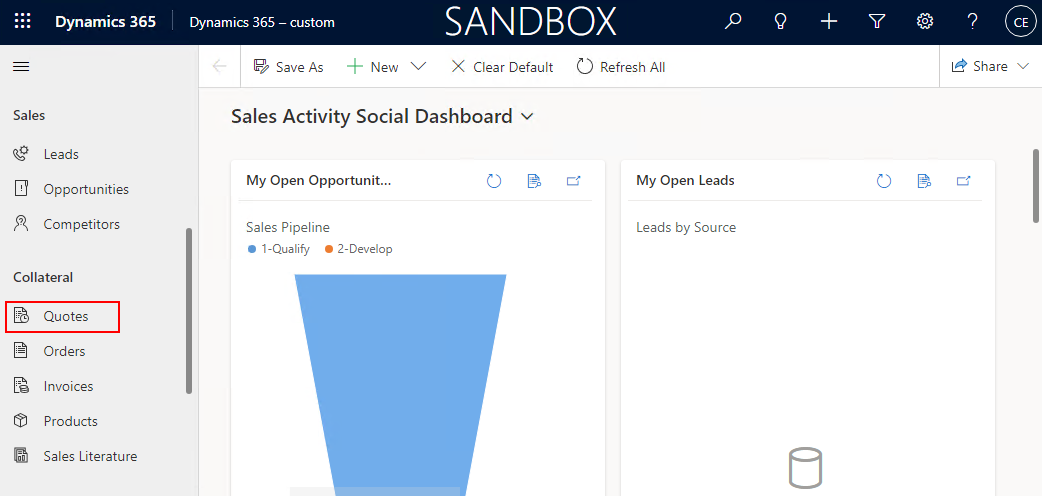Go back with the back arrow
The width and height of the screenshot is (1042, 496).
pyautogui.click(x=219, y=66)
